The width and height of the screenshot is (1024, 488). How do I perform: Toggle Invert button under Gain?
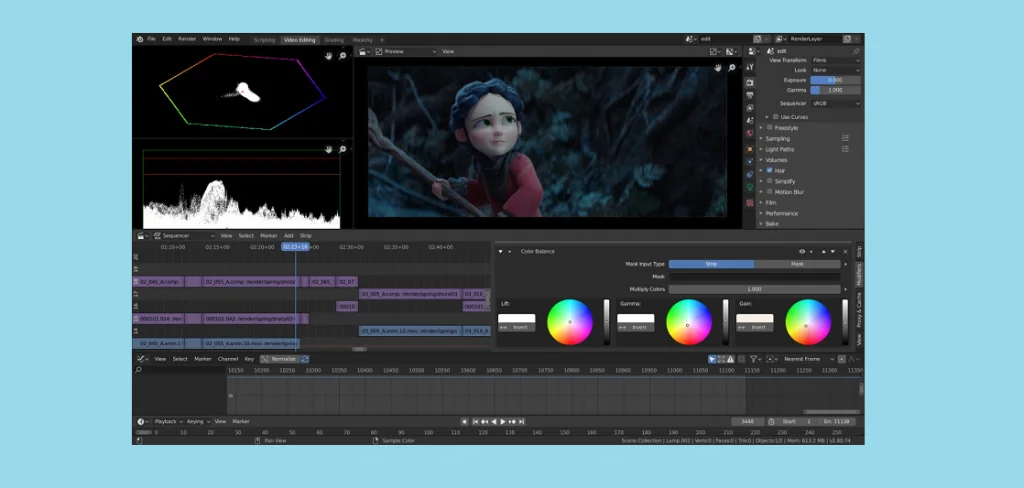pyautogui.click(x=754, y=327)
